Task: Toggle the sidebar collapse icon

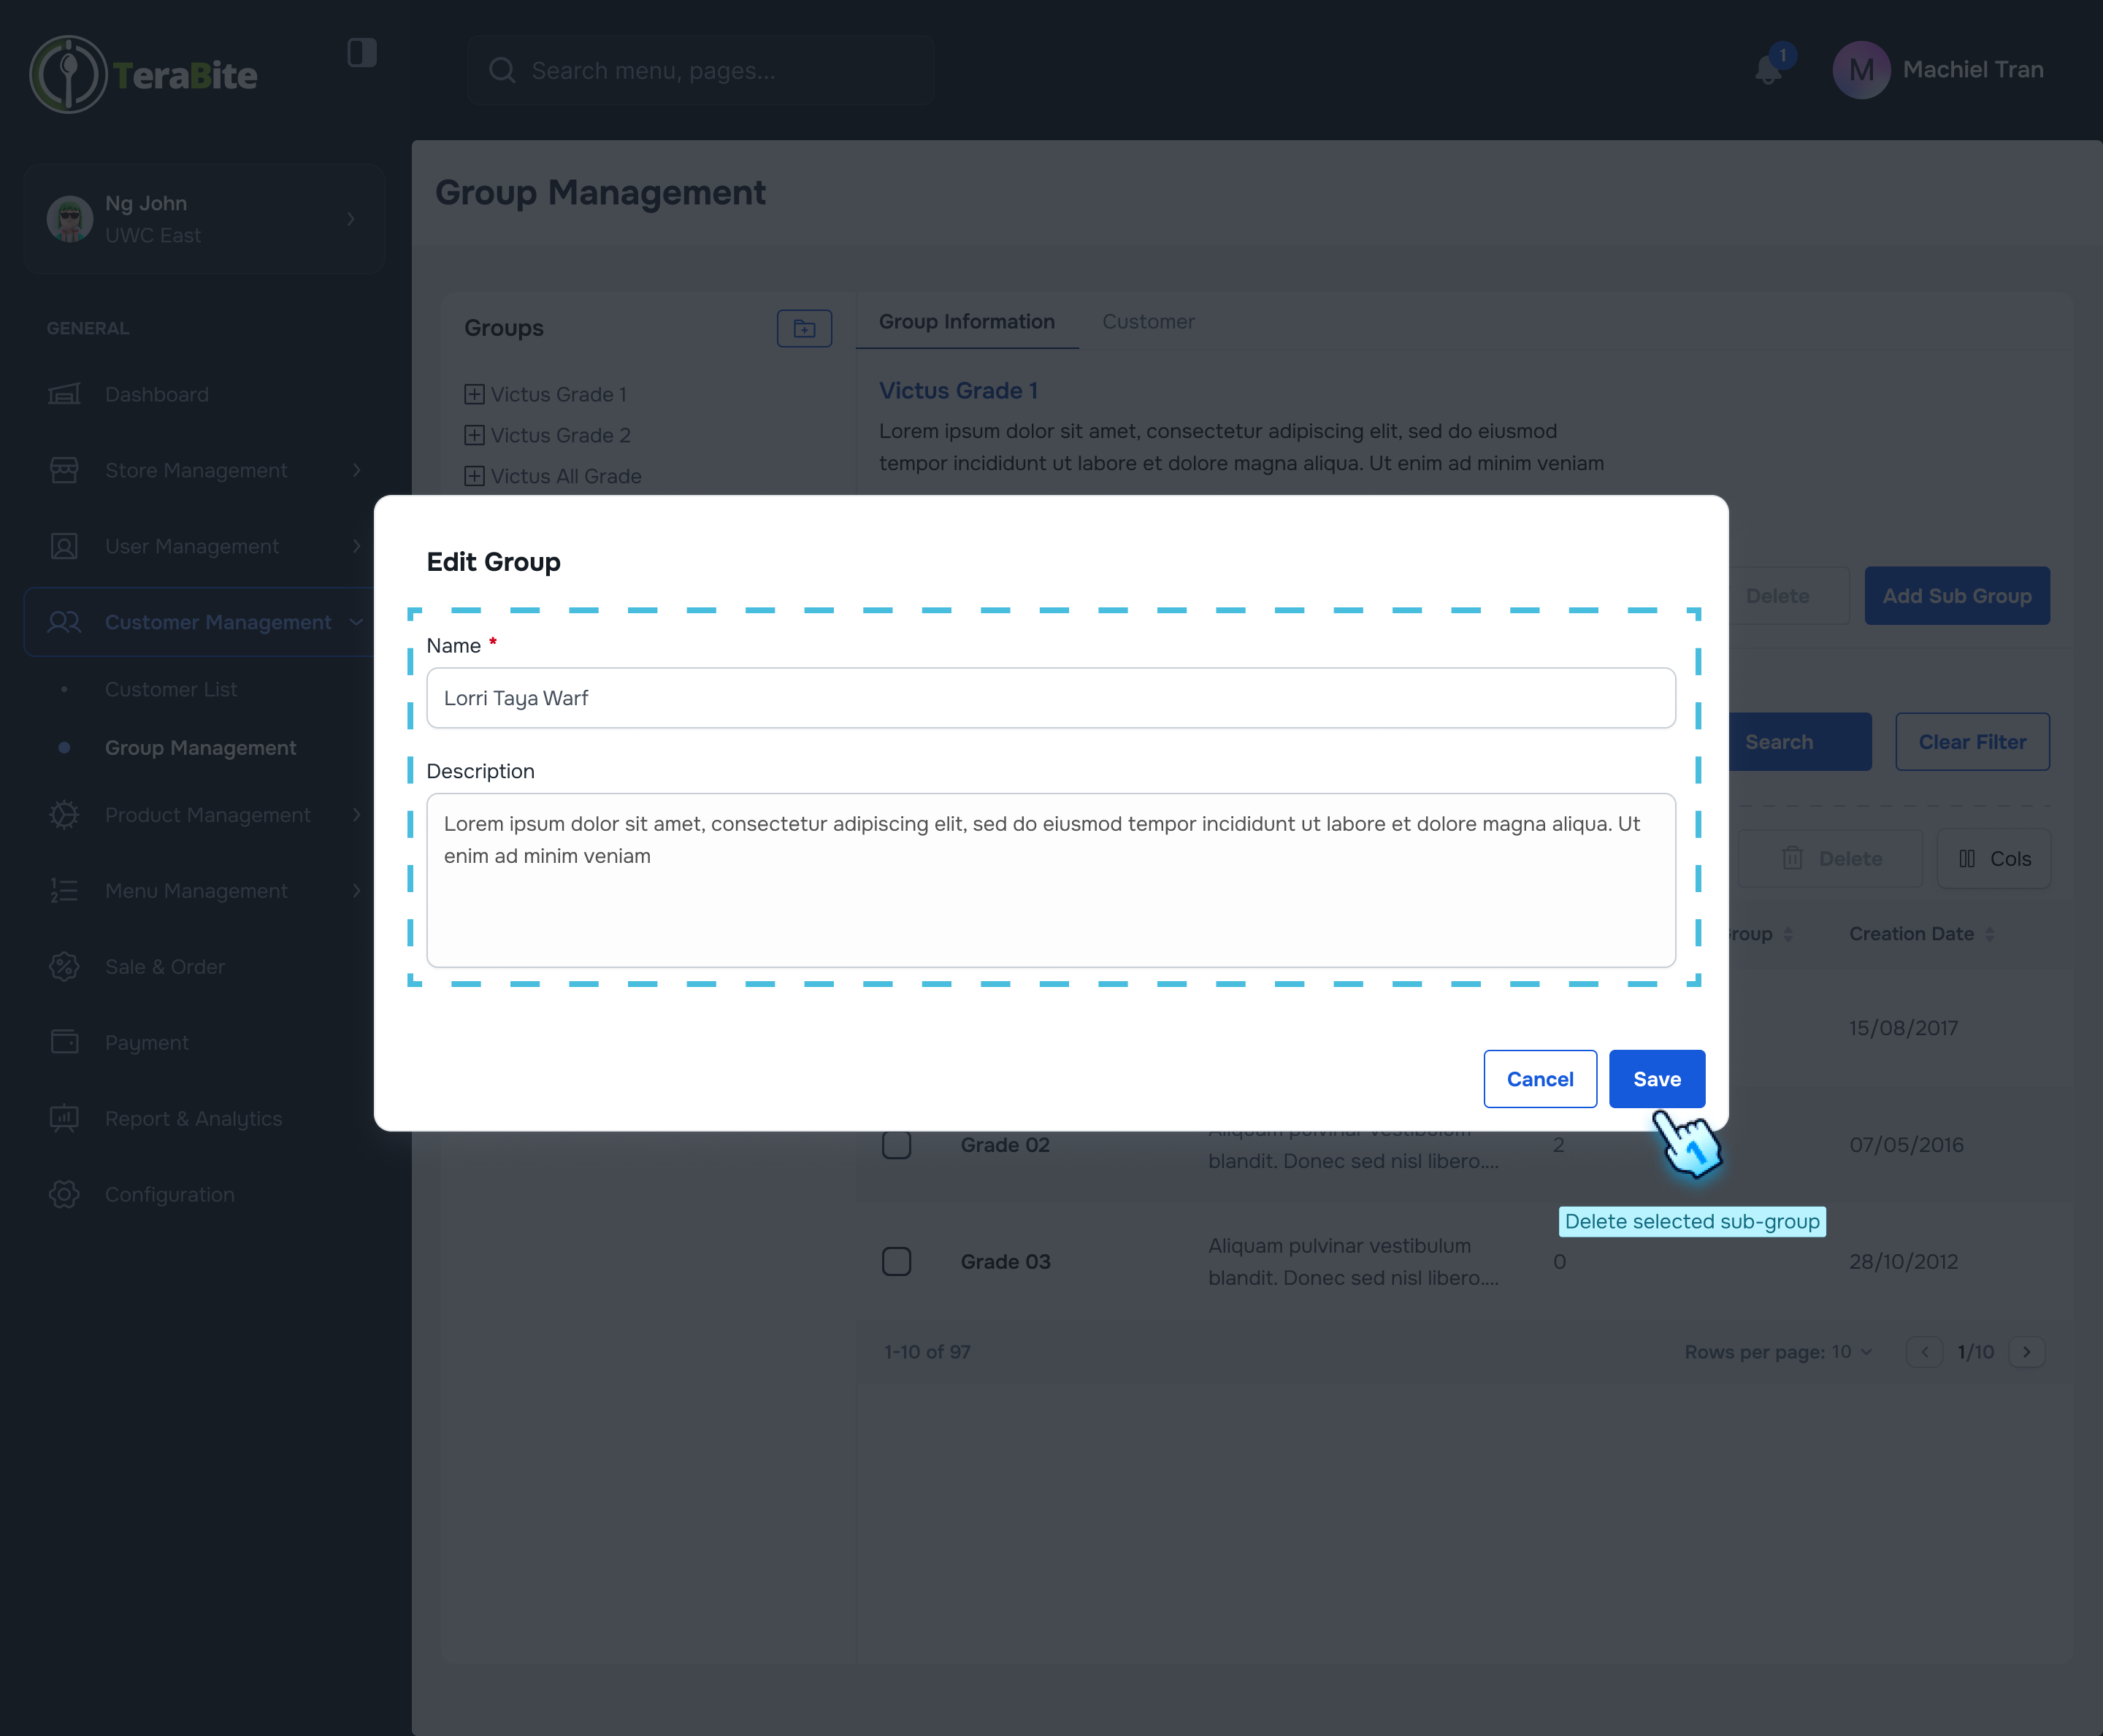Action: pos(361,53)
